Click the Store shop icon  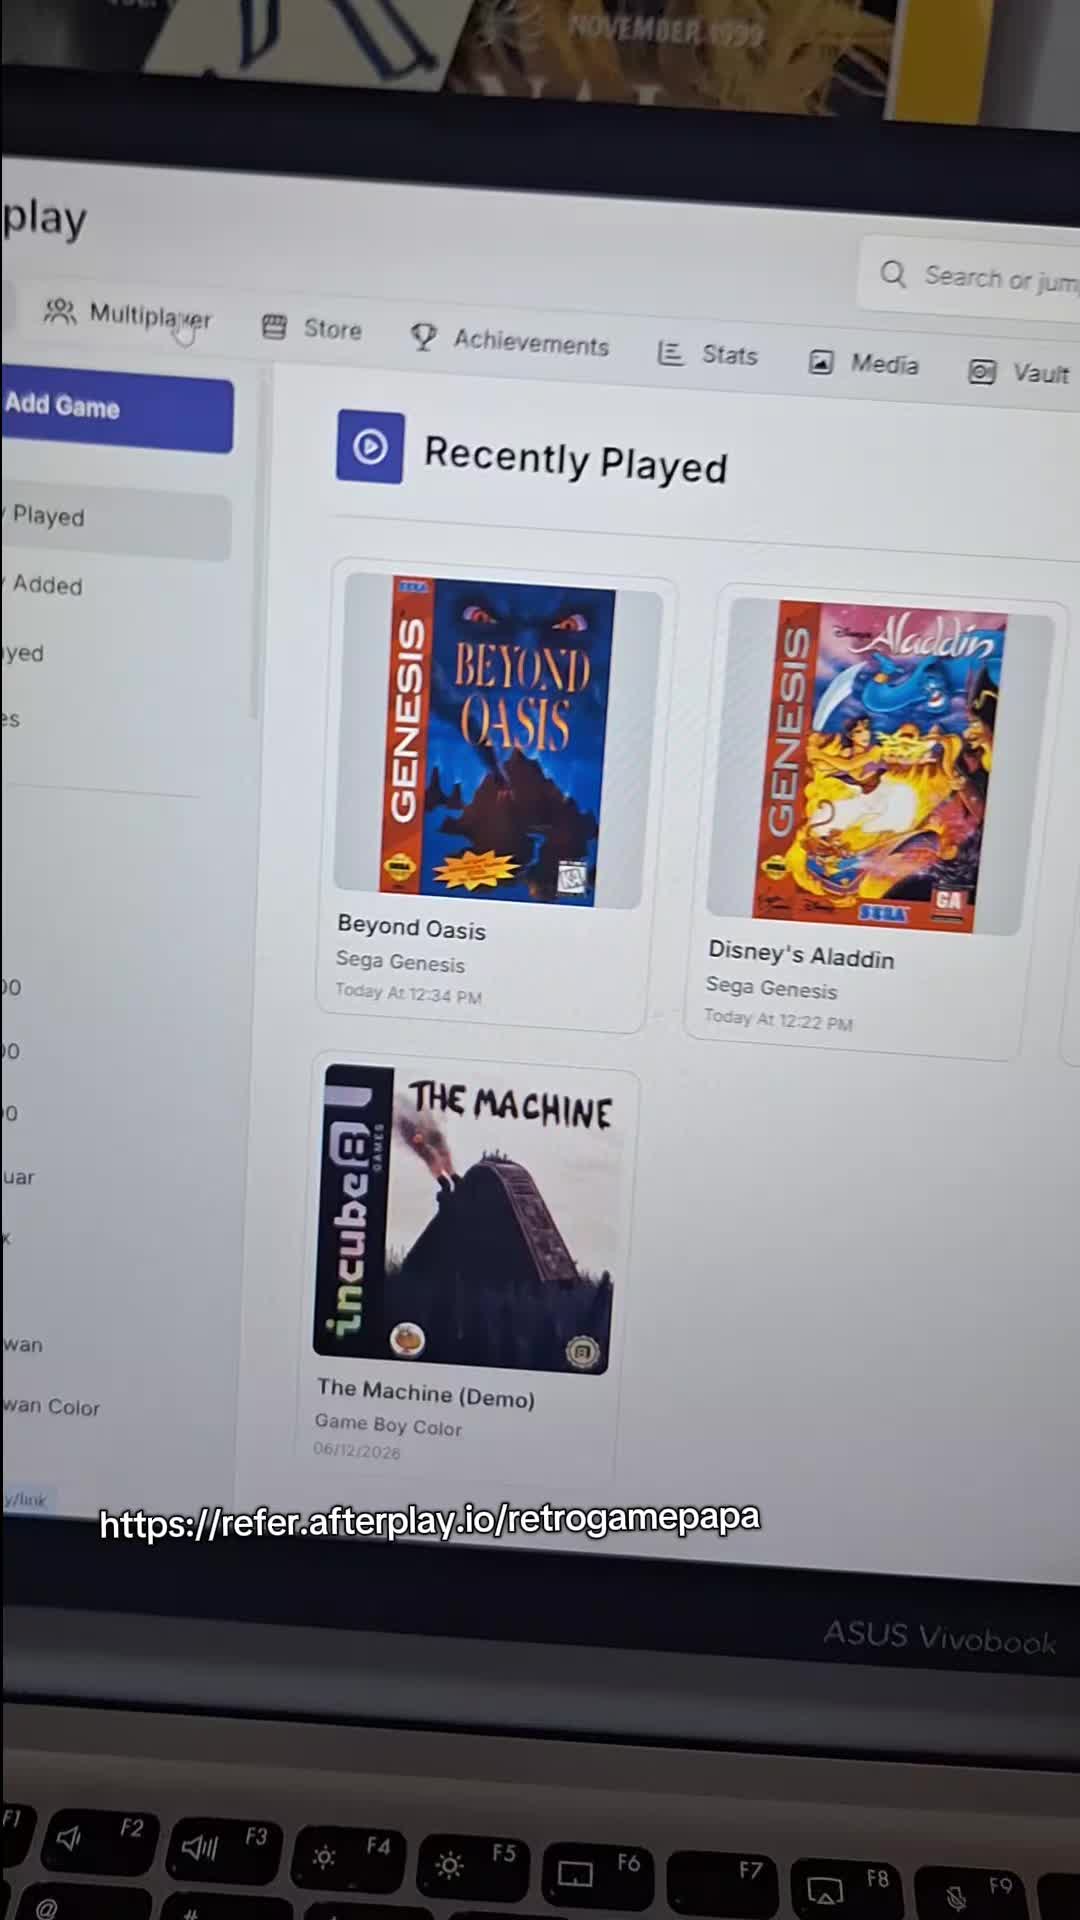click(x=274, y=327)
